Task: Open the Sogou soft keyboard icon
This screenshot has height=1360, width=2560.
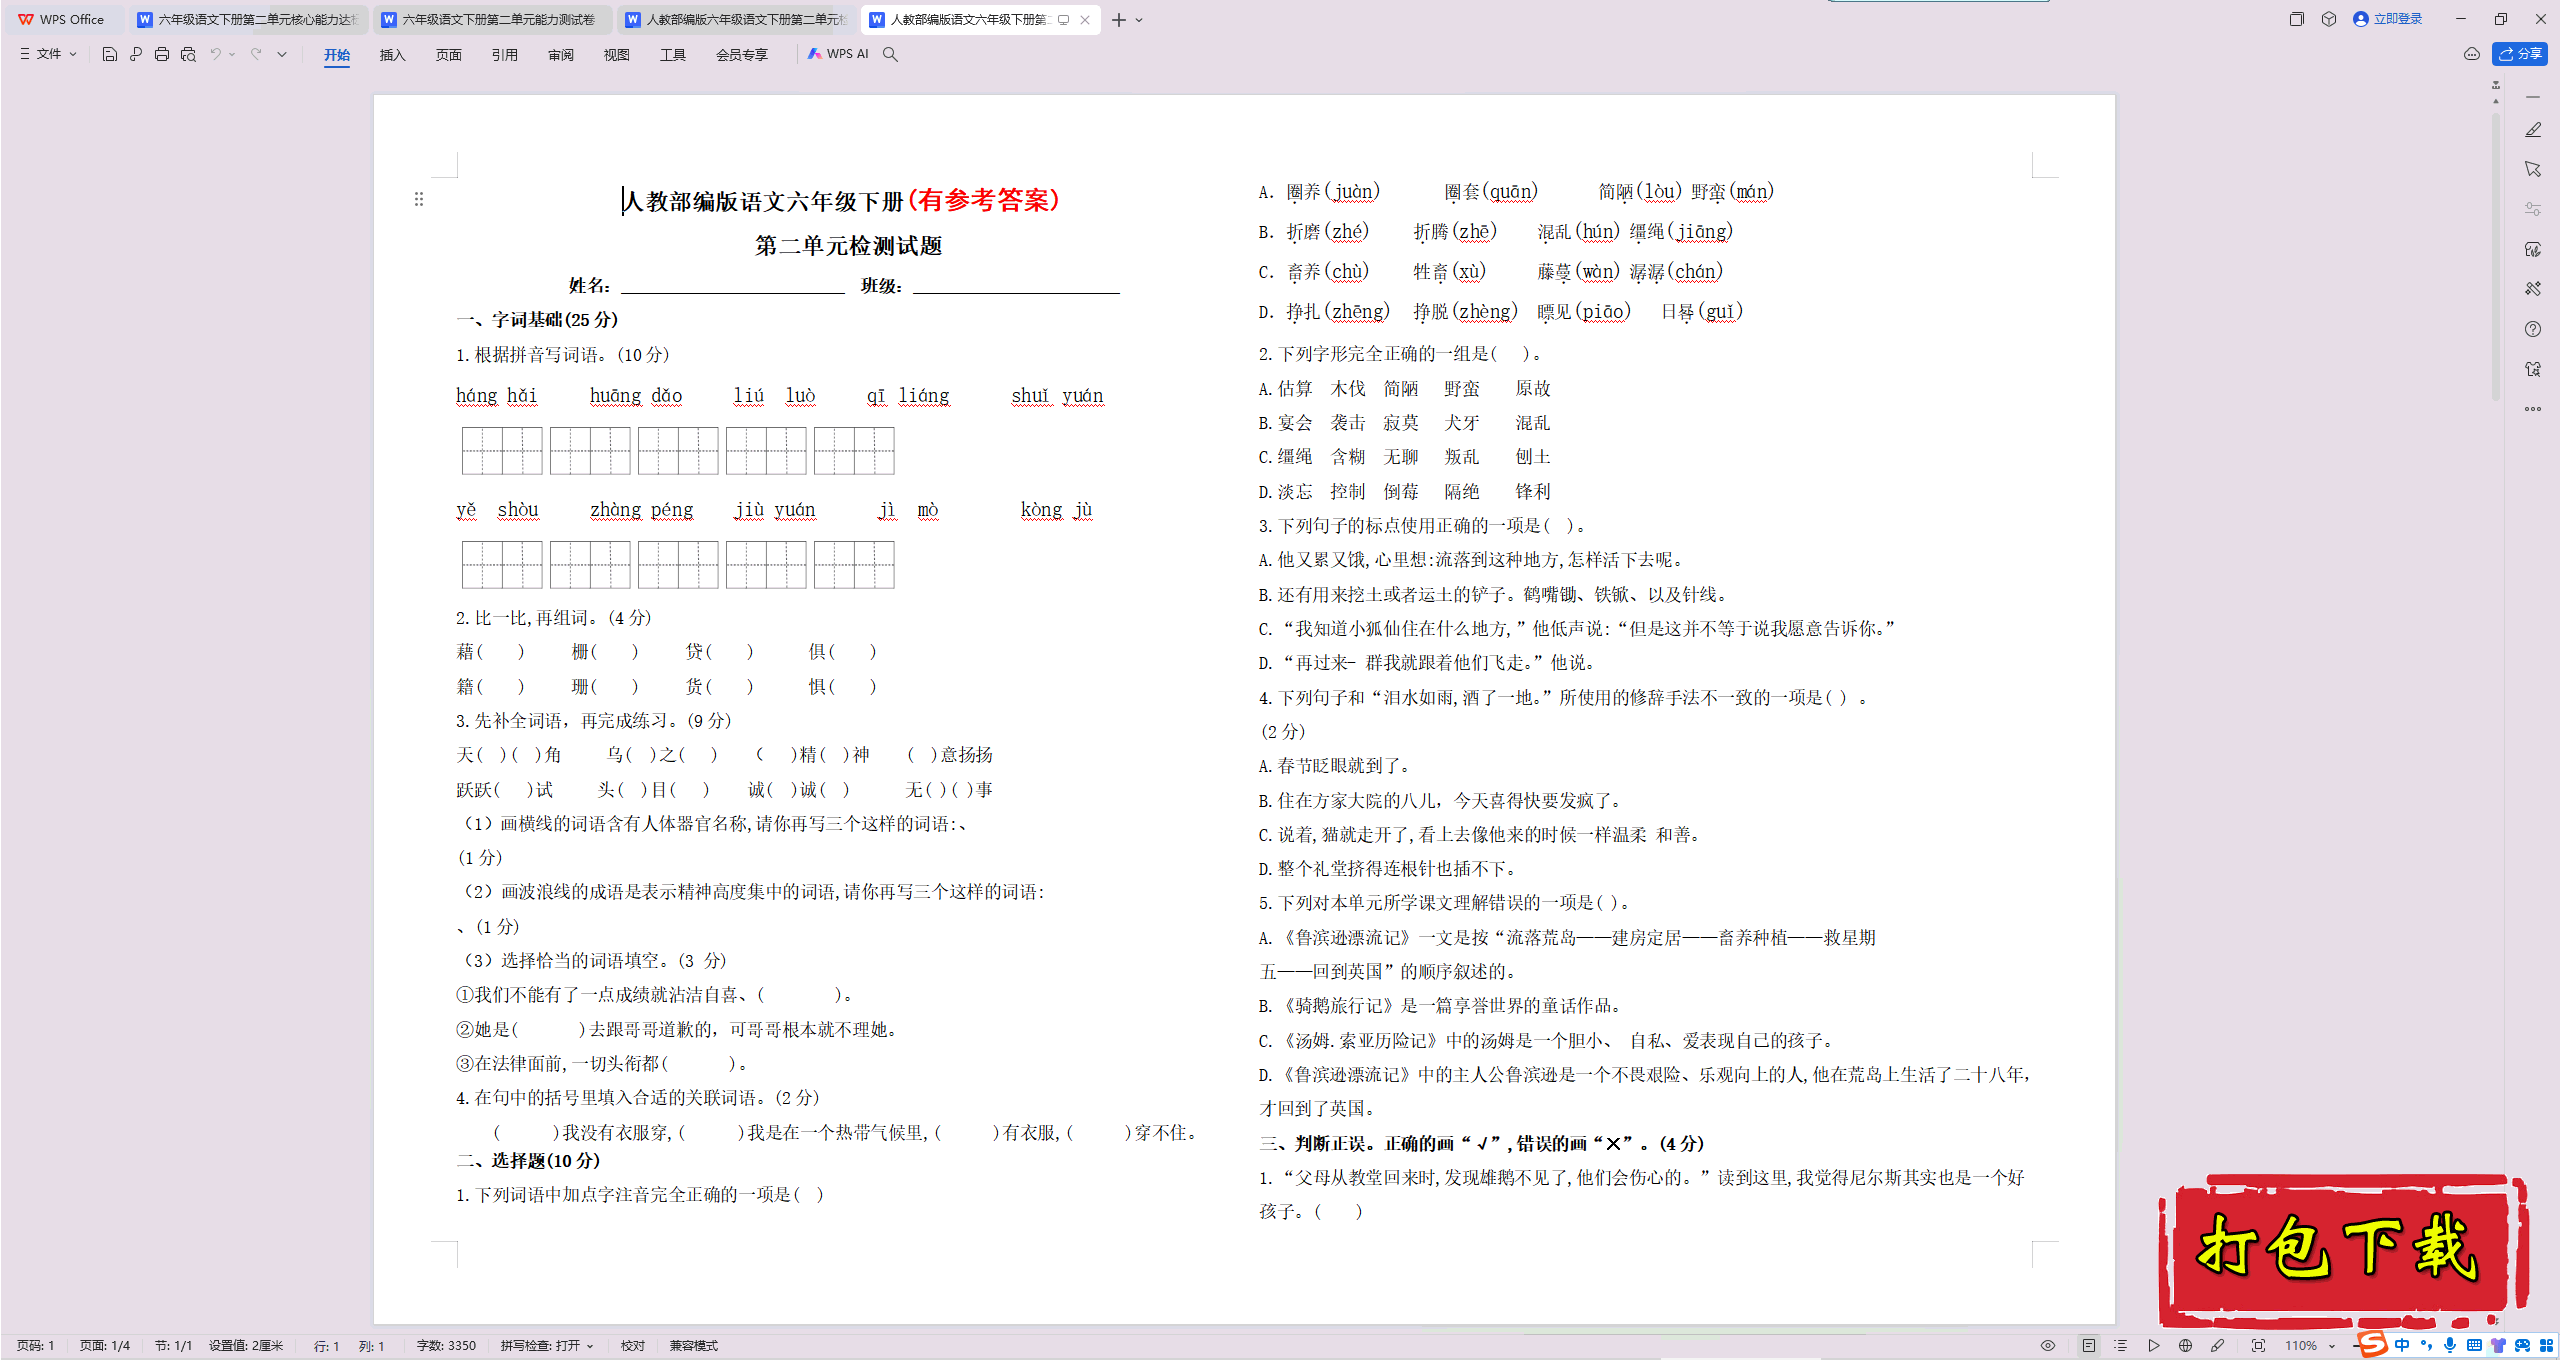Action: click(2474, 1345)
